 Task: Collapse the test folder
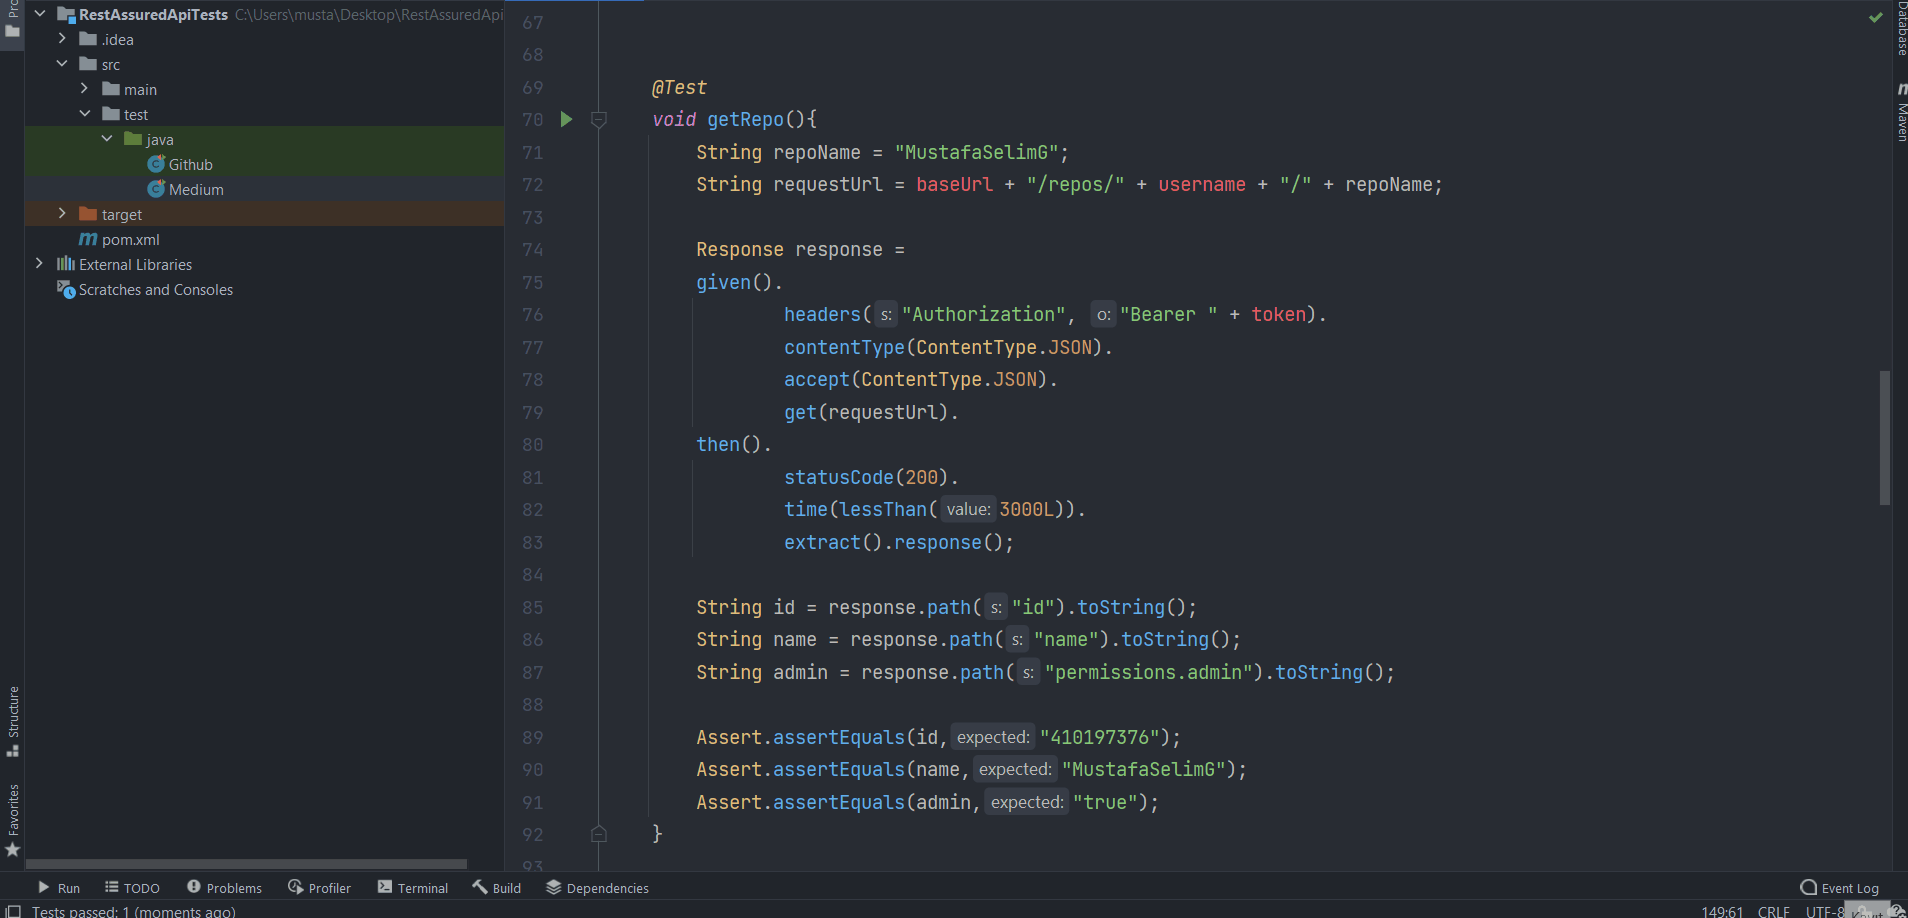pyautogui.click(x=84, y=114)
